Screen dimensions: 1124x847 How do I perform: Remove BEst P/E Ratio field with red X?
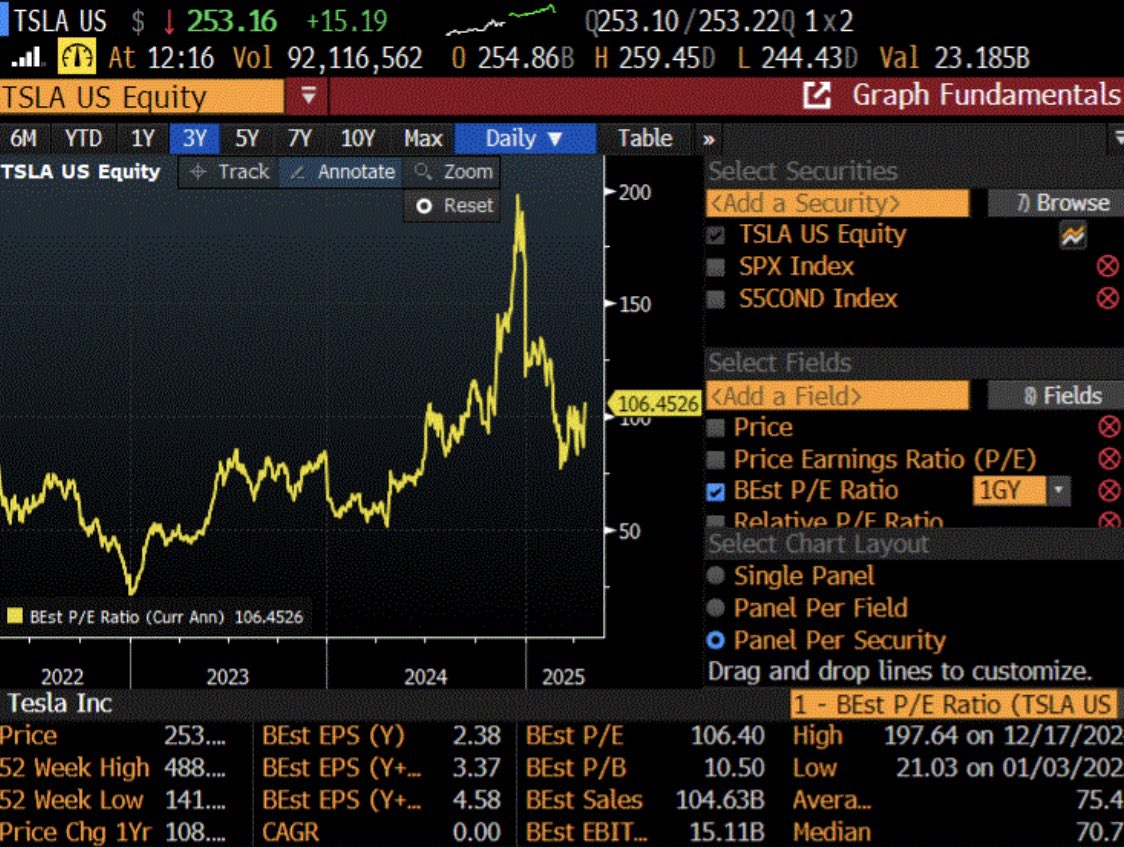1108,491
